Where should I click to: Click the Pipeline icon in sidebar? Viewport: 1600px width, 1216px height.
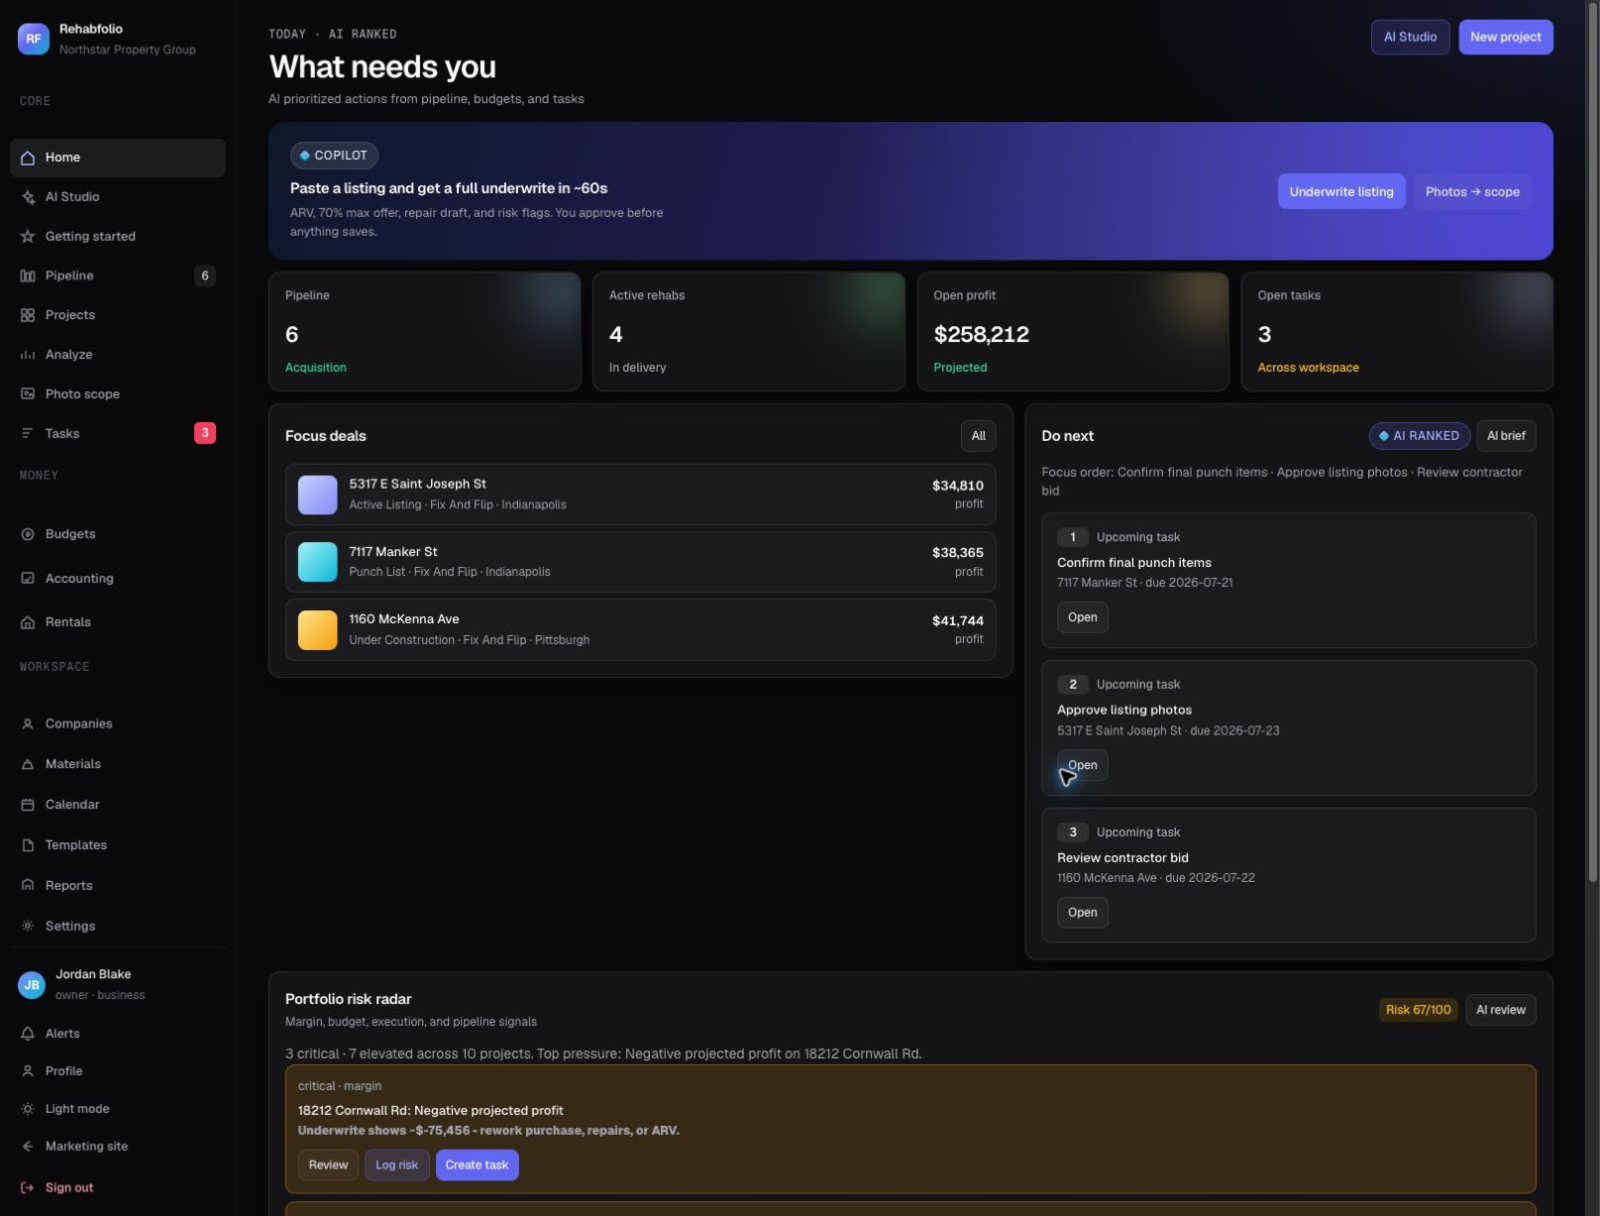(x=28, y=276)
